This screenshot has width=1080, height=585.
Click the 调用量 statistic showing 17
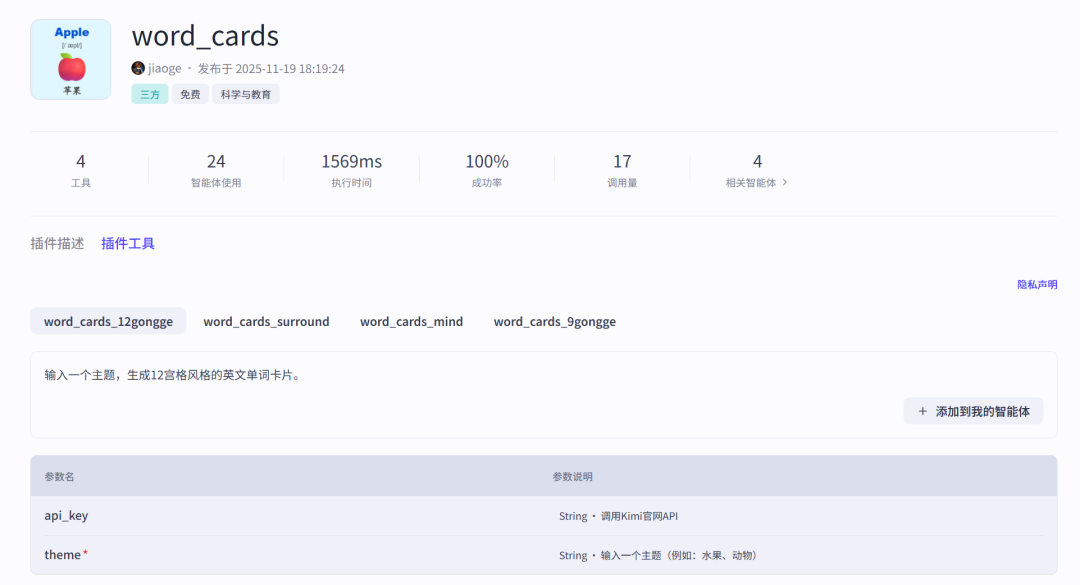(622, 170)
